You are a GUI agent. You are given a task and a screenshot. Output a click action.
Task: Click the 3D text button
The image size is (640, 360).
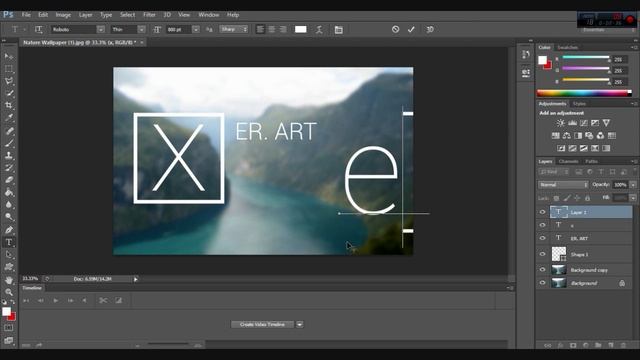430,29
